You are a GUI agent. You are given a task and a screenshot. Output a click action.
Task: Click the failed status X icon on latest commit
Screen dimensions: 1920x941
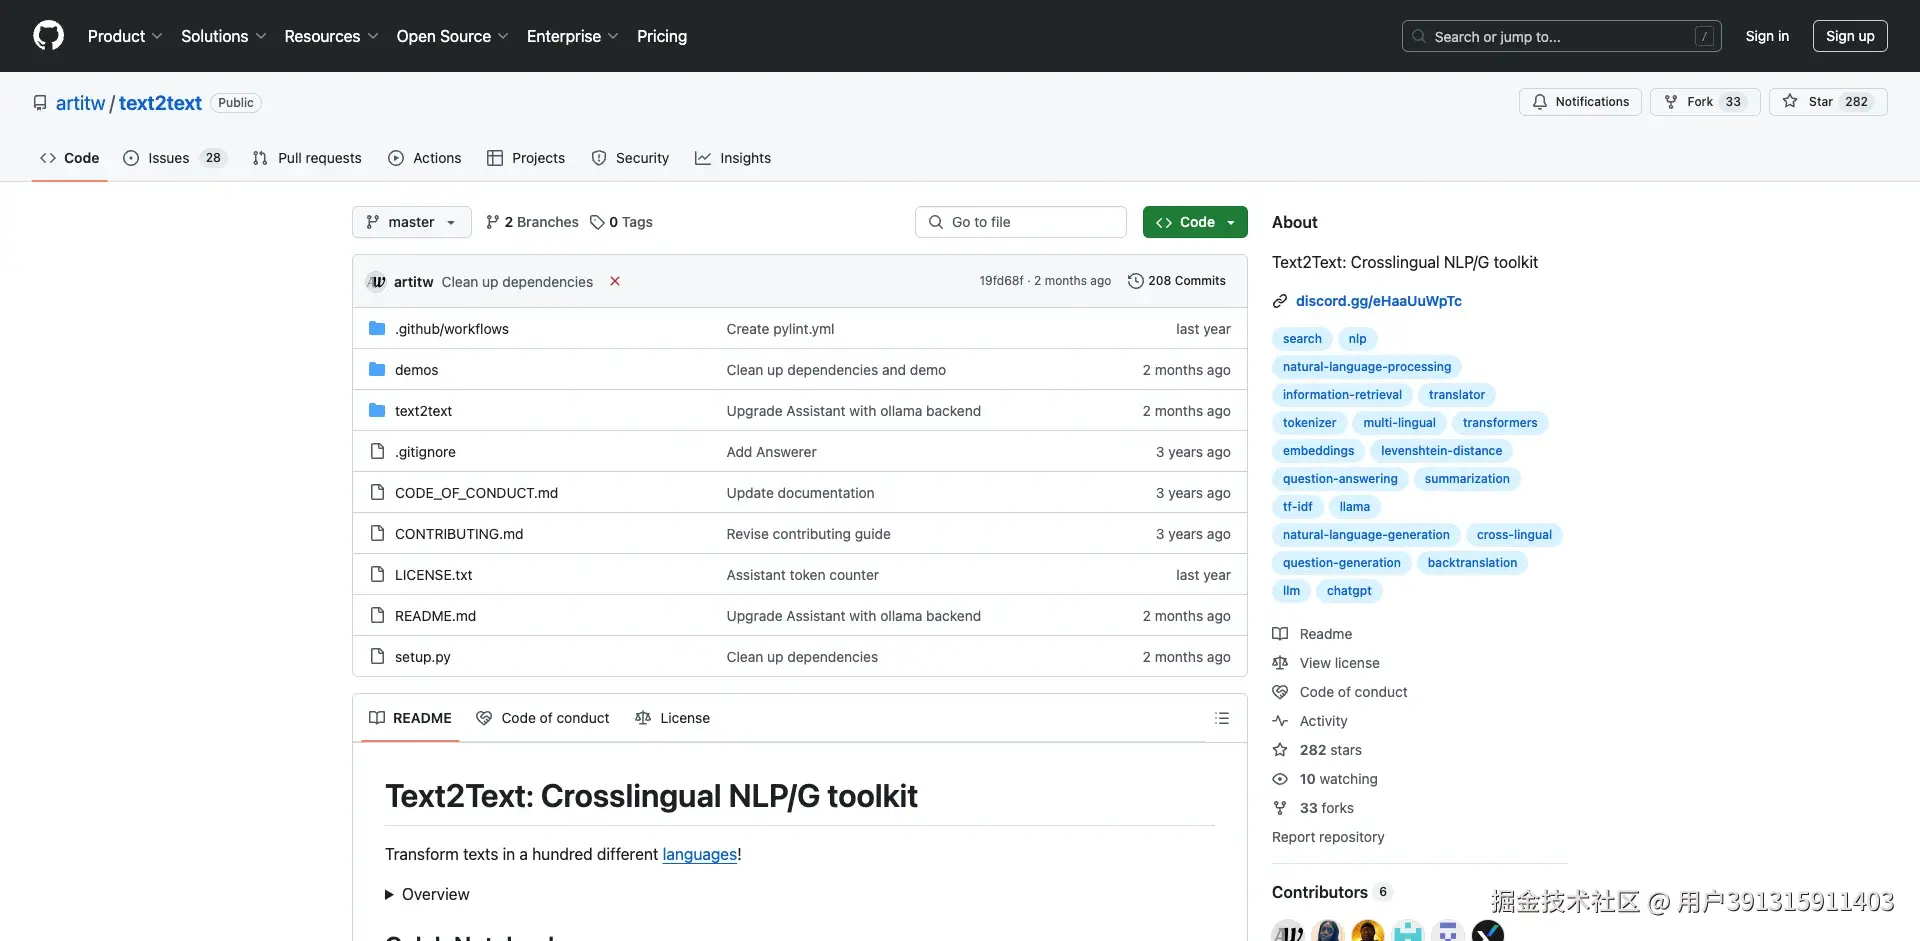pos(615,281)
